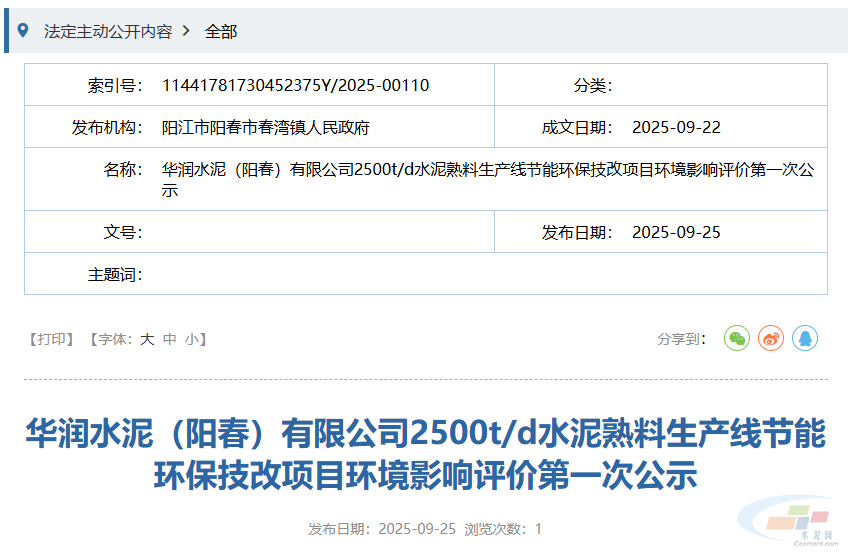The height and width of the screenshot is (556, 848).
Task: Set font size to 大
Action: (x=147, y=339)
